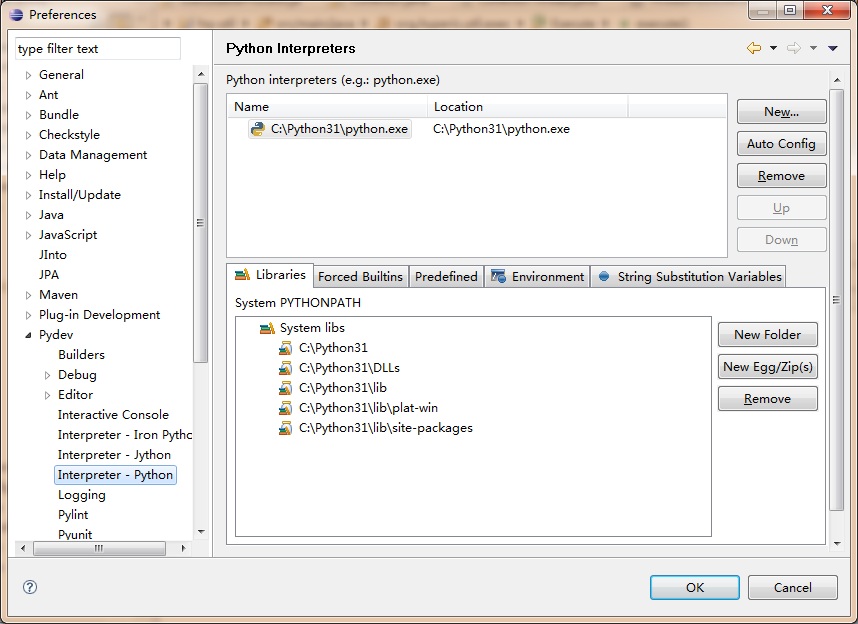Click the Cancel button

pyautogui.click(x=793, y=587)
